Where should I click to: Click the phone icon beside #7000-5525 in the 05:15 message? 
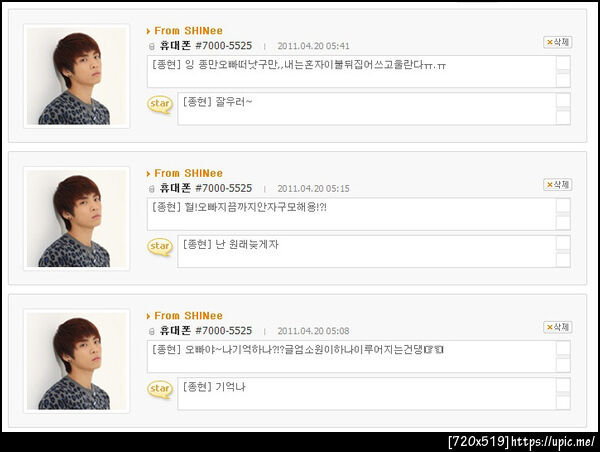coord(152,189)
